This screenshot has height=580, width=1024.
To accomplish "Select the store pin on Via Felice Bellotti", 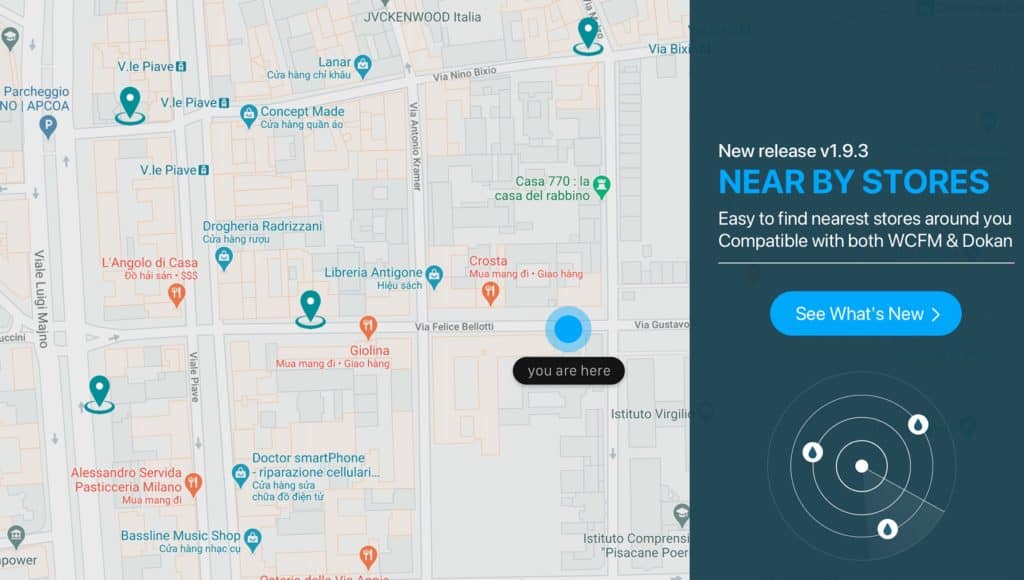I will [x=311, y=305].
